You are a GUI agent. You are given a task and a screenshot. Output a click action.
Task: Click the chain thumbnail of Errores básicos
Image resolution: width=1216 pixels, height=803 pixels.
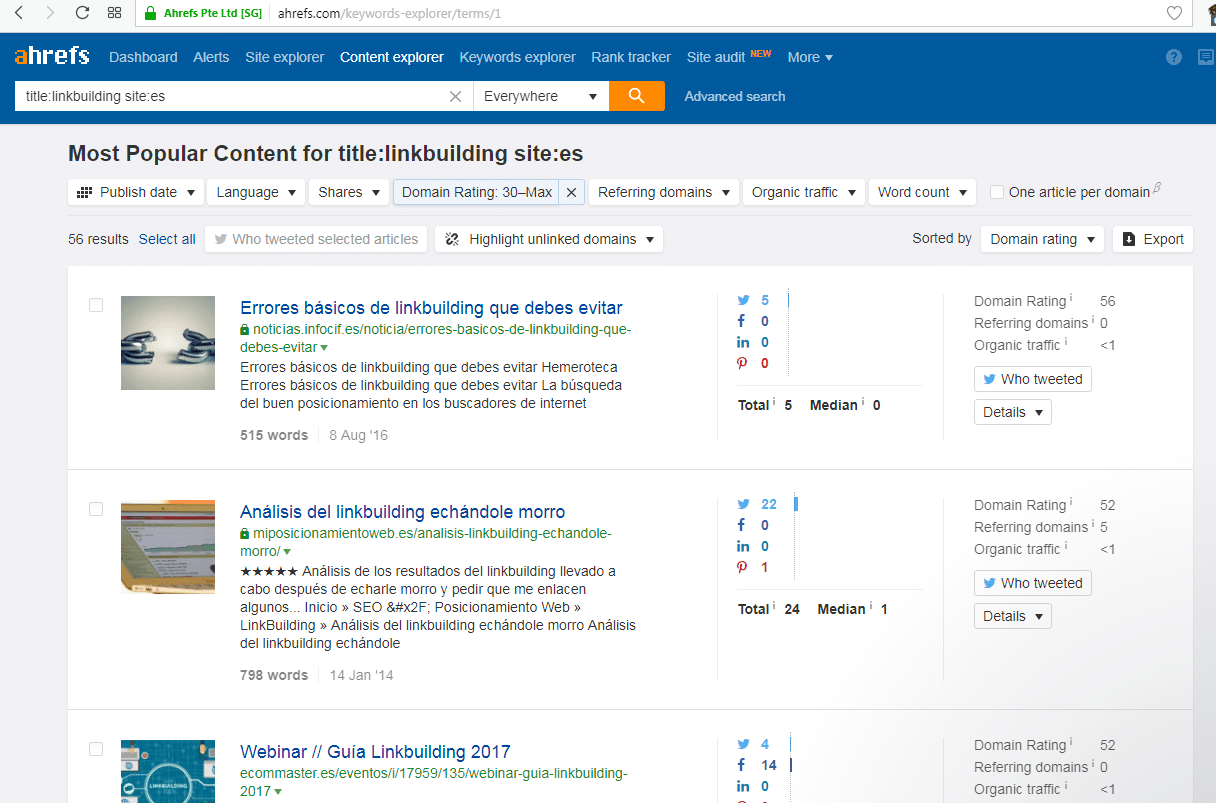[x=168, y=343]
